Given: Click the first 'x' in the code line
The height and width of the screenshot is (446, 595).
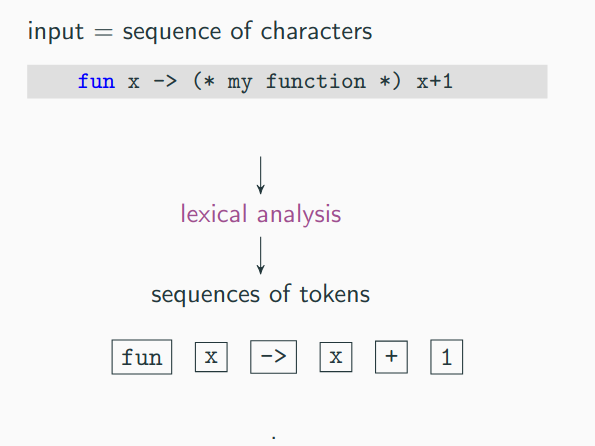Looking at the screenshot, I should [x=133, y=82].
